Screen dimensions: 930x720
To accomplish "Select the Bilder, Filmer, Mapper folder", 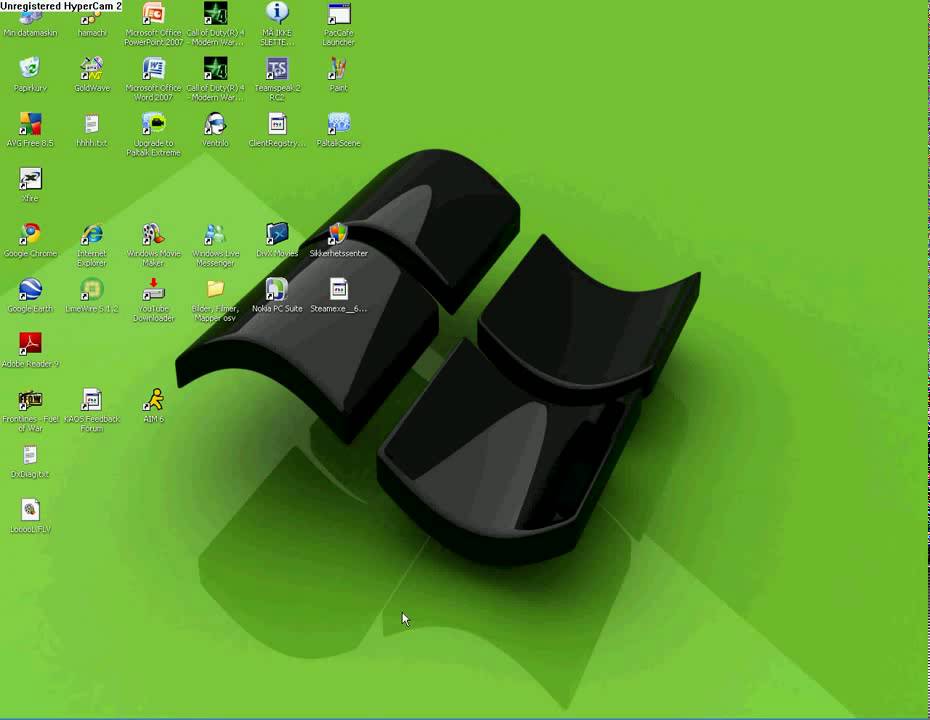I will [215, 290].
